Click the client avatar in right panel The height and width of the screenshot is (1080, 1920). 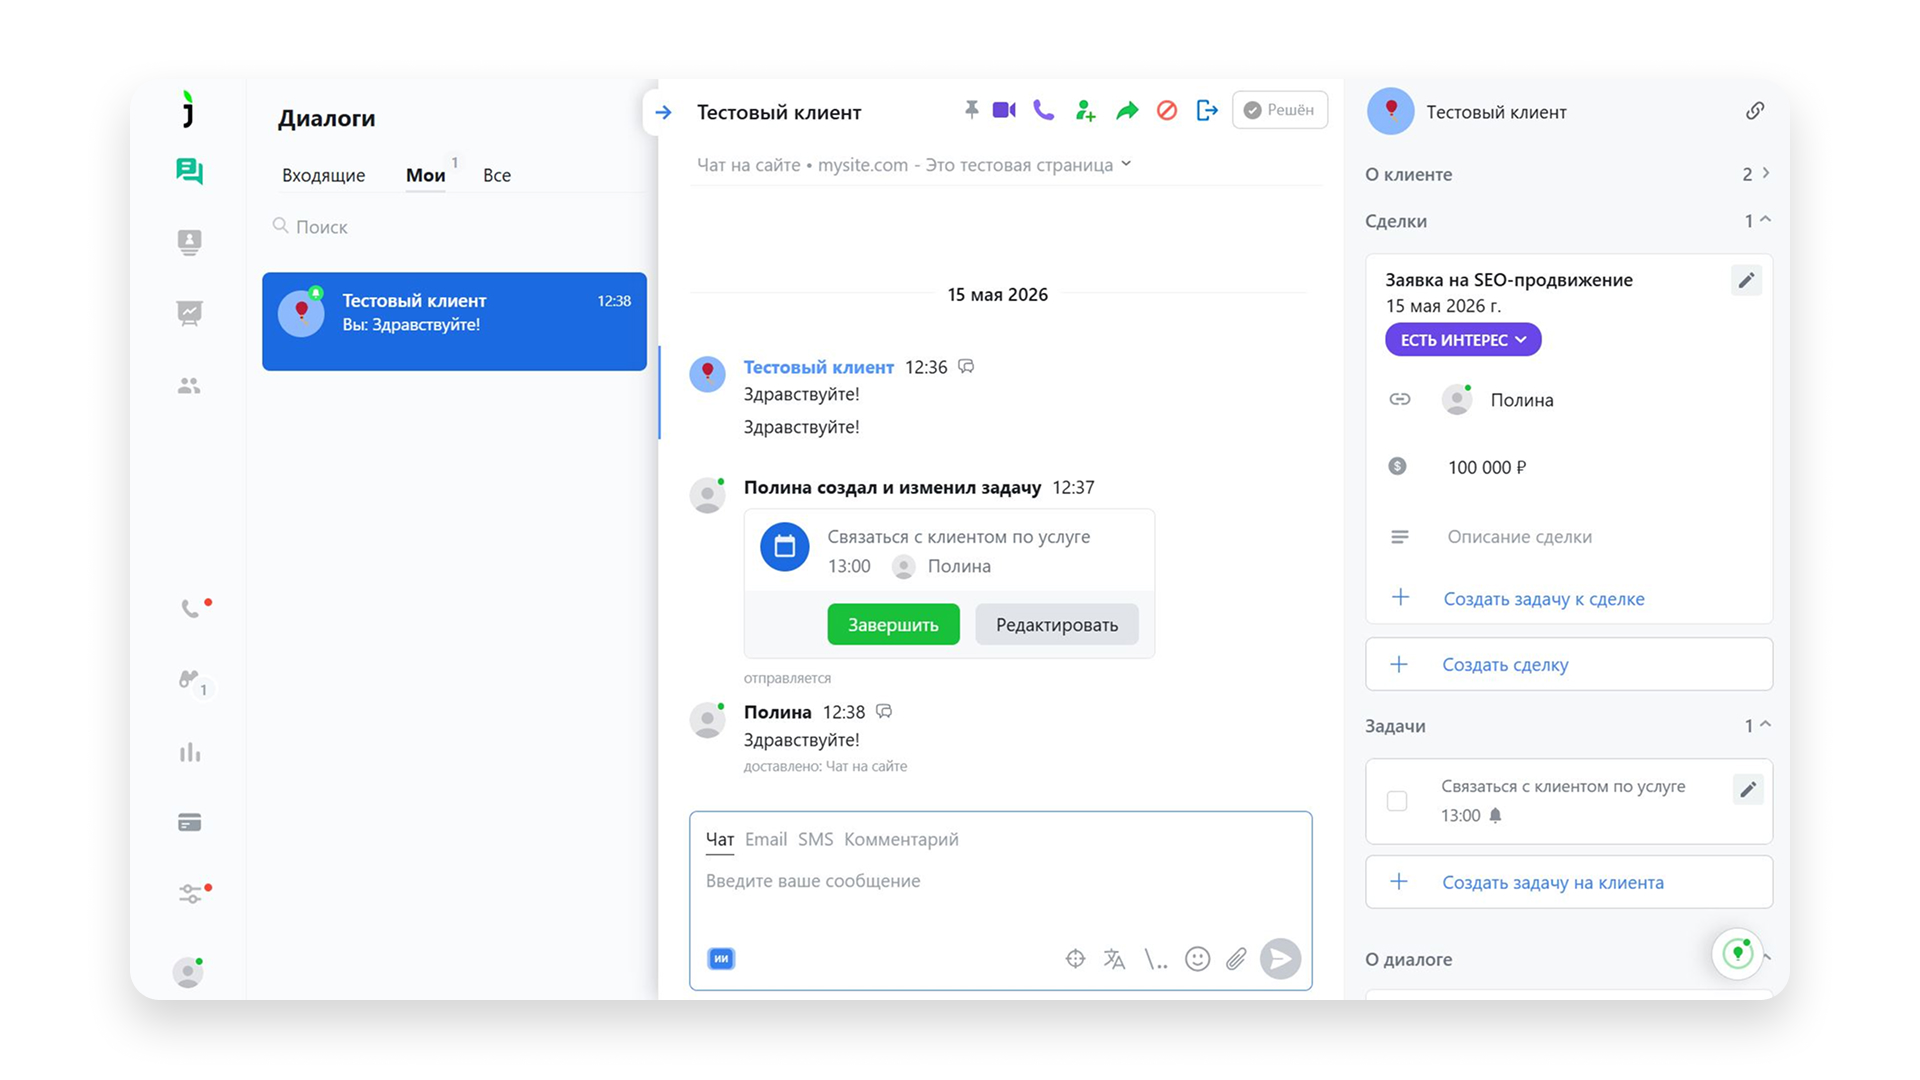(x=1390, y=111)
